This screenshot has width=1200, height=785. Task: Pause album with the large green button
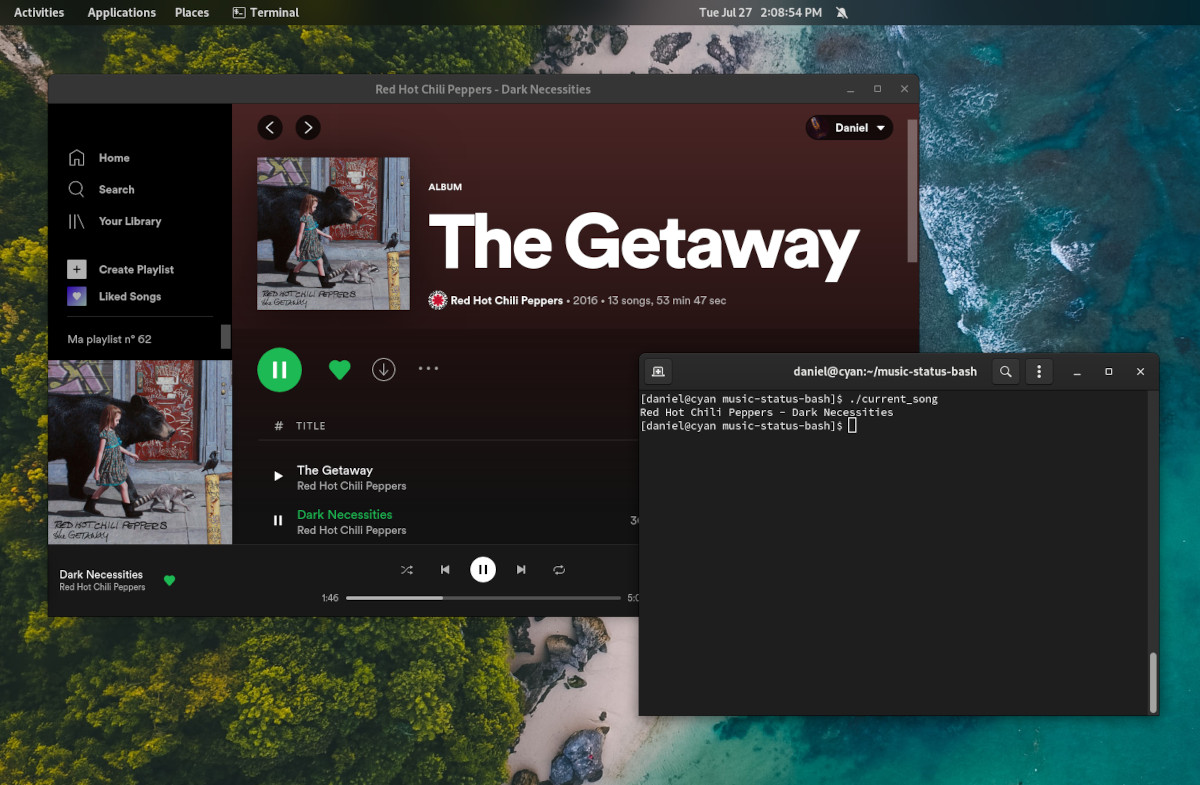[x=280, y=370]
